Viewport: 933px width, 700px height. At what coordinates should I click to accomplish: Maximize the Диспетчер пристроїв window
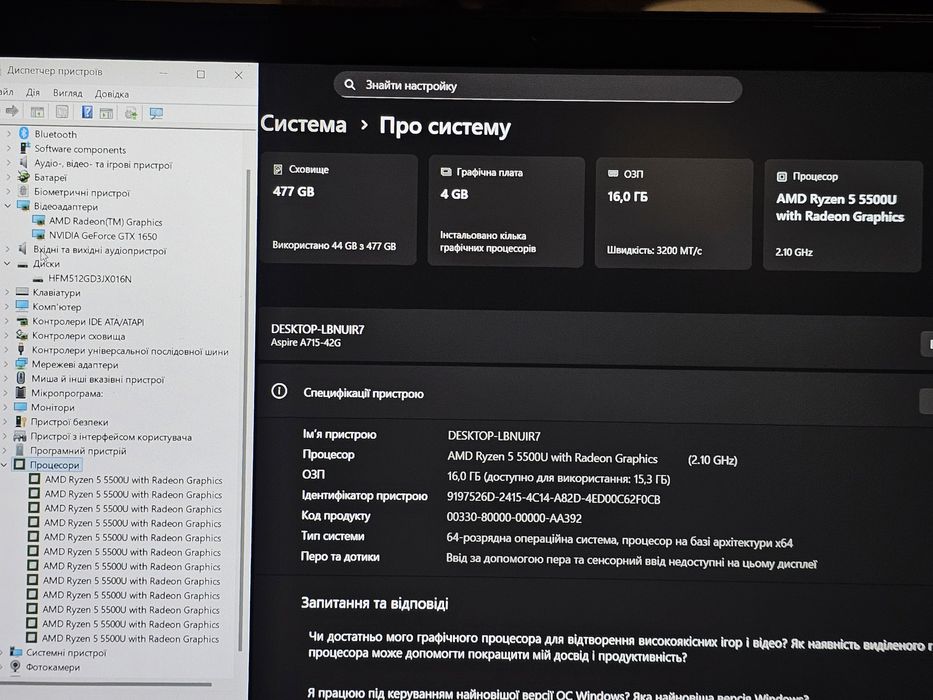pos(201,74)
